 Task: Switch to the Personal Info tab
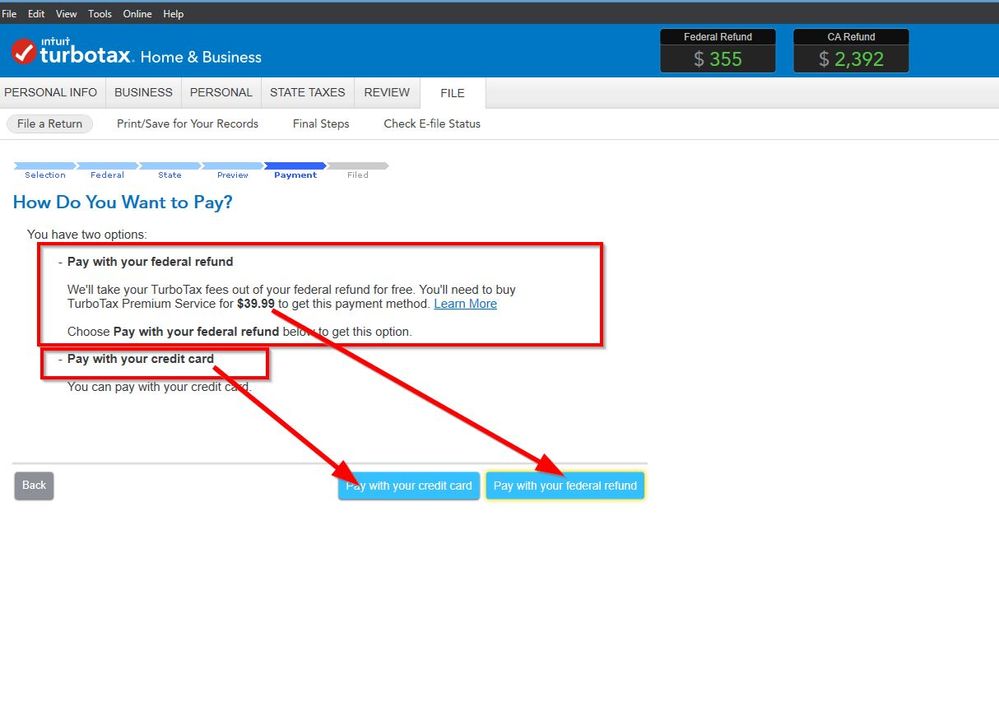pos(51,92)
